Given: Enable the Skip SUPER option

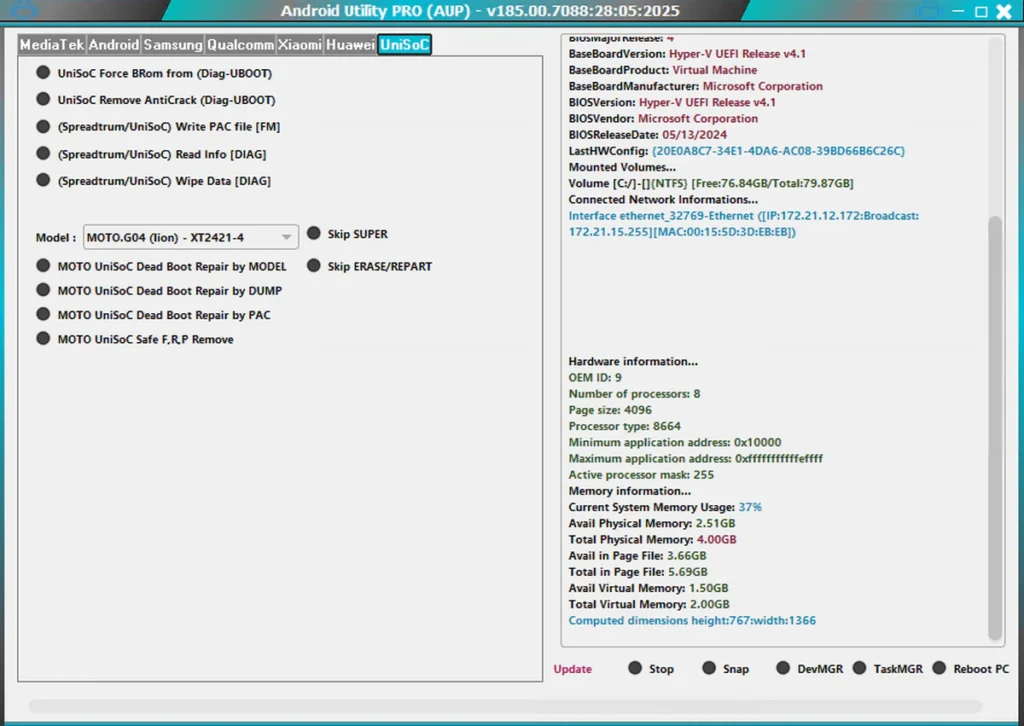Looking at the screenshot, I should (347, 234).
